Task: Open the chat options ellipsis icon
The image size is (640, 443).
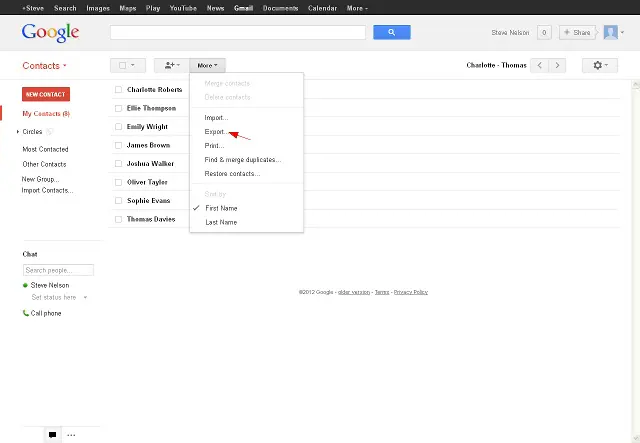Action: click(71, 435)
